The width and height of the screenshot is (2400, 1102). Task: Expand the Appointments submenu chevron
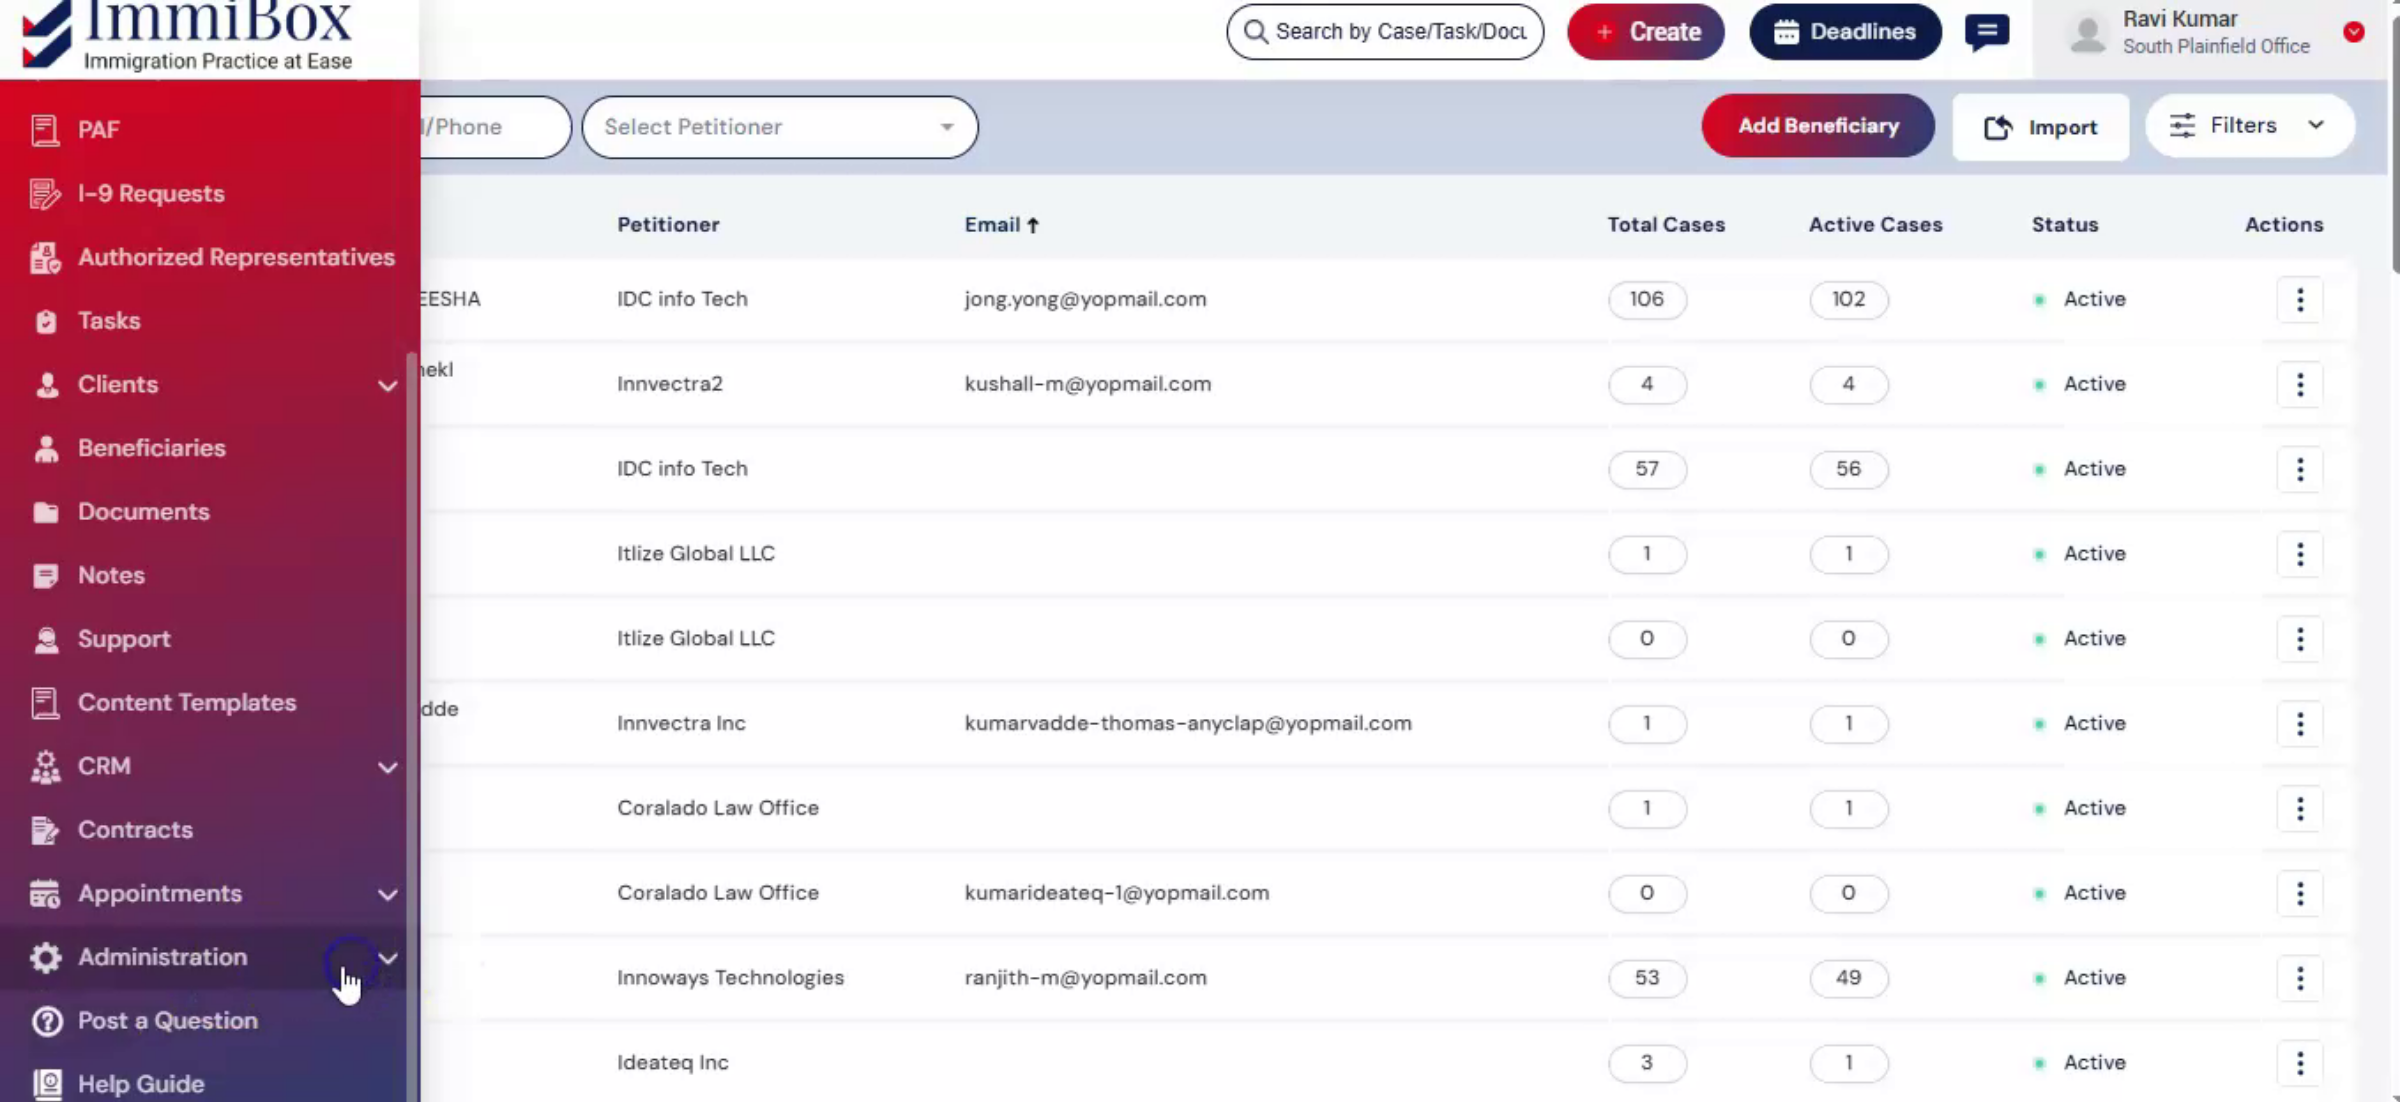click(388, 895)
